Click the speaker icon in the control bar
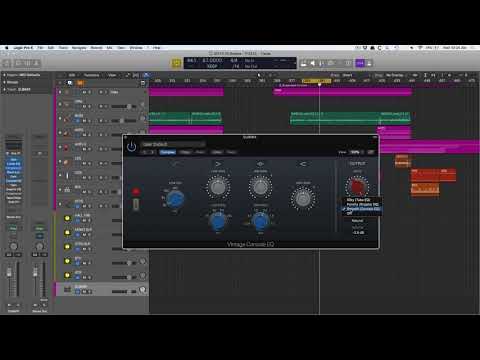The image size is (480, 360). 313,63
